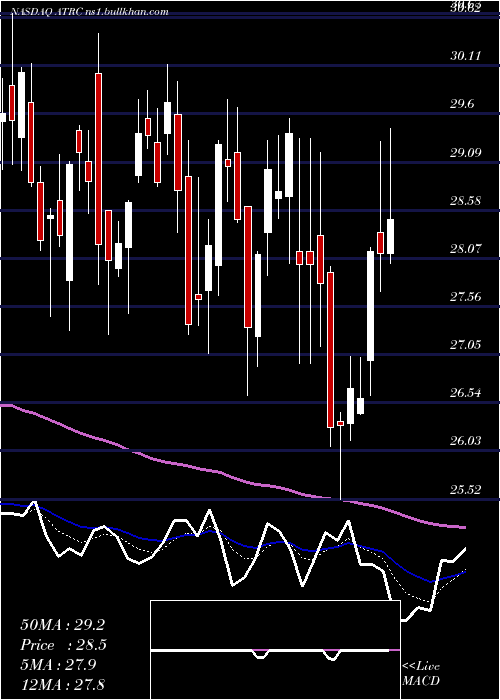Click the 30.11 price axis label
Image resolution: width=500 pixels, height=700 pixels.
[x=466, y=56]
